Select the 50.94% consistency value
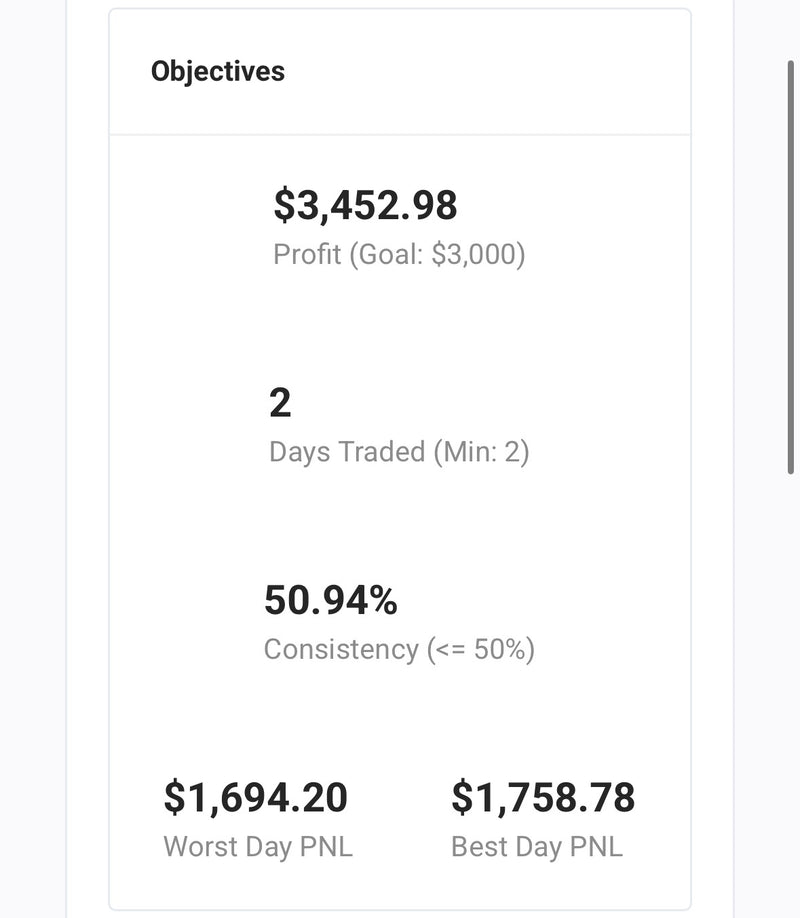This screenshot has height=918, width=800. click(331, 601)
